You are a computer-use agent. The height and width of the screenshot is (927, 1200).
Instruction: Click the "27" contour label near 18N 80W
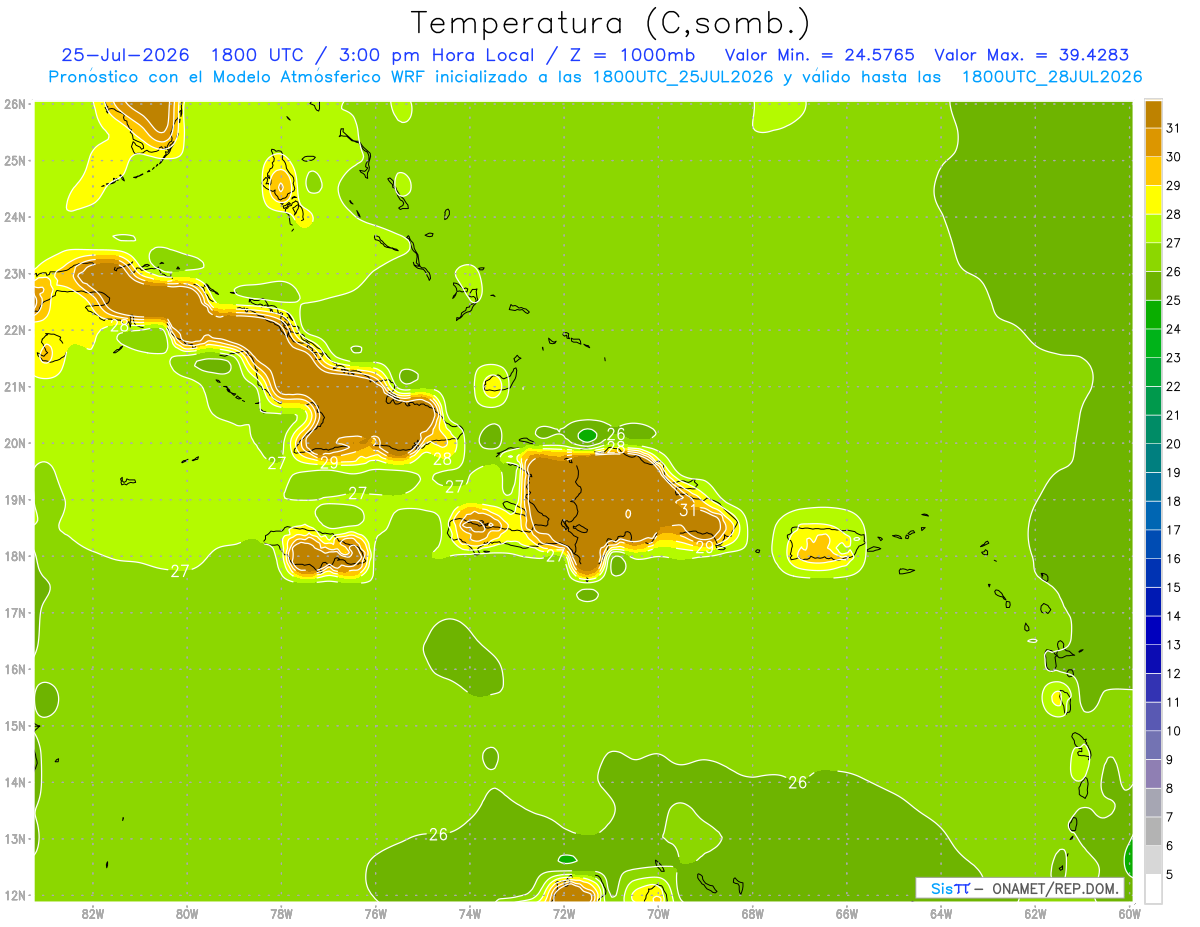click(x=180, y=571)
